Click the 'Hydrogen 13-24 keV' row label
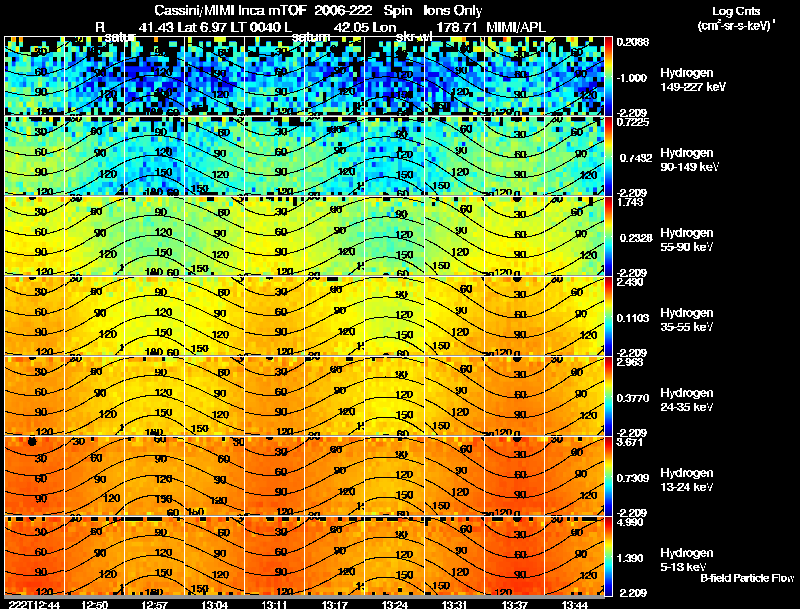This screenshot has height=609, width=800. pos(687,480)
